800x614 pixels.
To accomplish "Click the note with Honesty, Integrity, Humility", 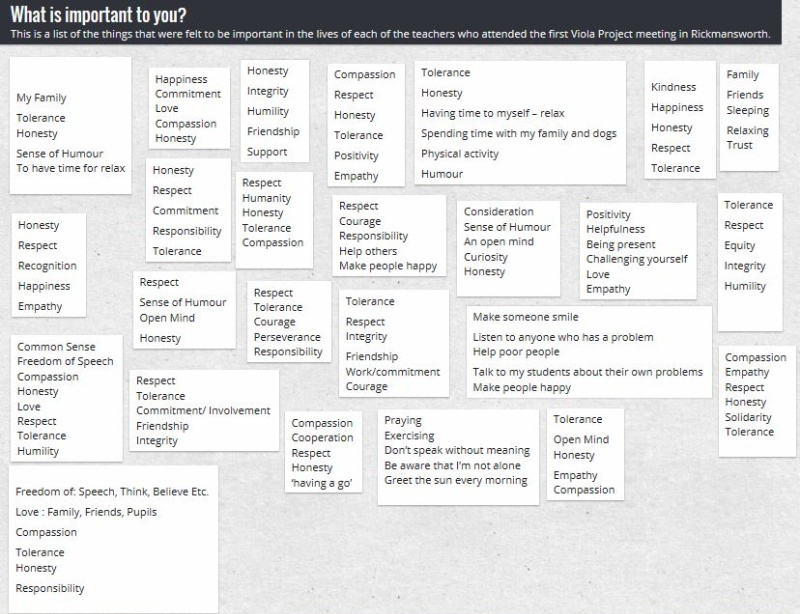I will coord(274,111).
